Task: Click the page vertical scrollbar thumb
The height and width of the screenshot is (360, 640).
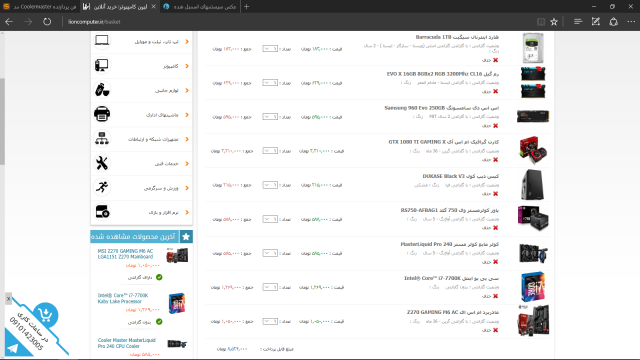Action: tap(2, 121)
